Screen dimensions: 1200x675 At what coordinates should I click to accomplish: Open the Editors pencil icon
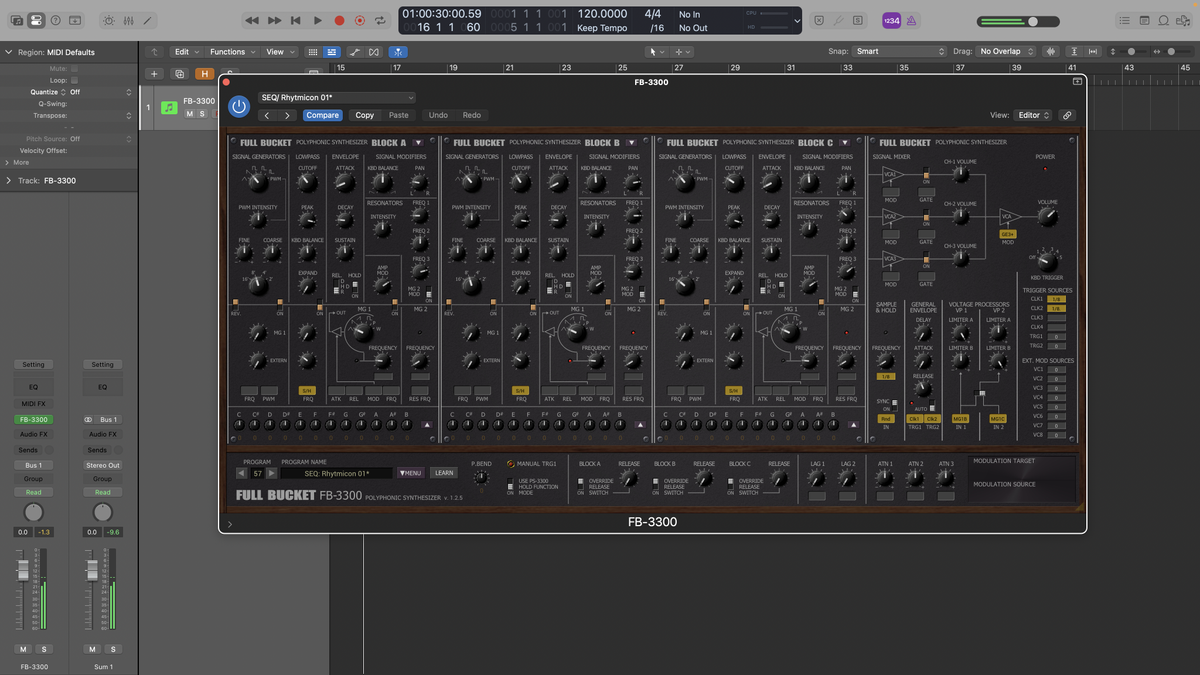click(x=148, y=20)
